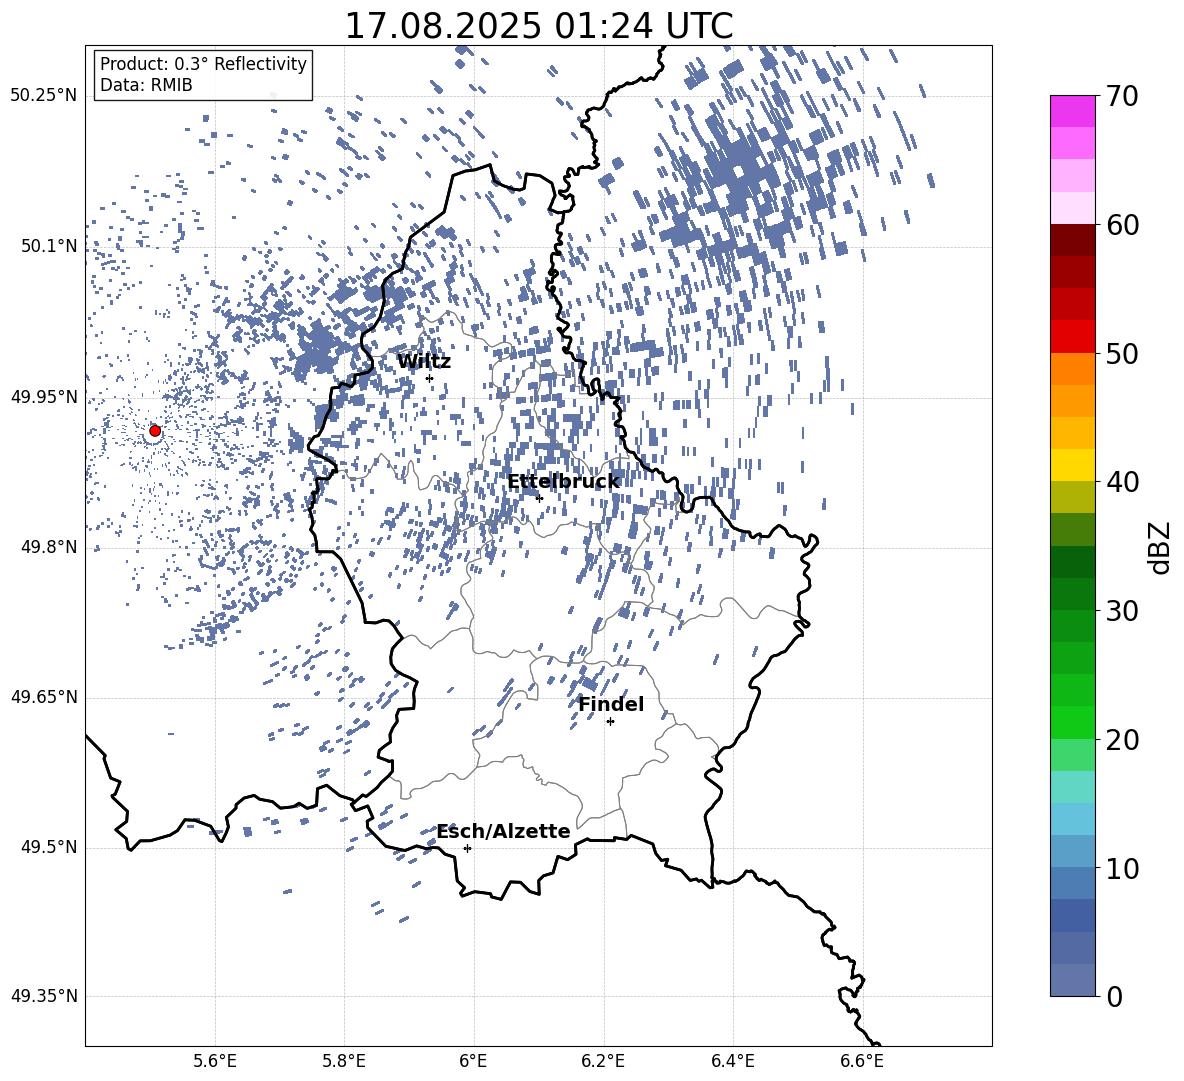Click the 49.35°N latitude label
The height and width of the screenshot is (1081, 1184).
[x=44, y=996]
